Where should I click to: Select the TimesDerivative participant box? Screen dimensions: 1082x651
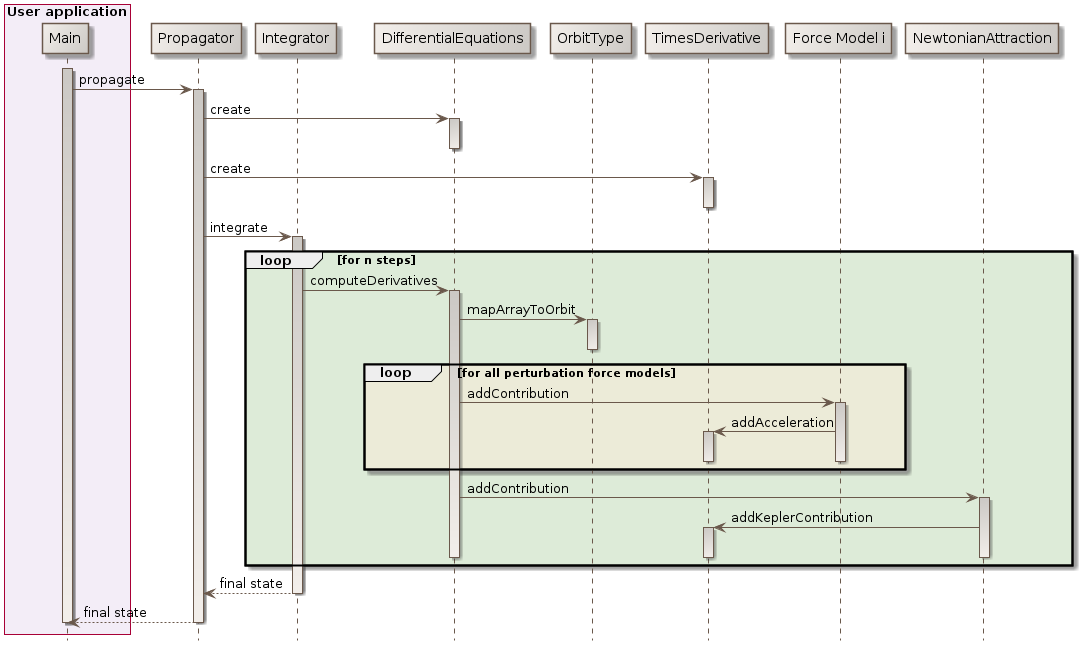click(707, 38)
